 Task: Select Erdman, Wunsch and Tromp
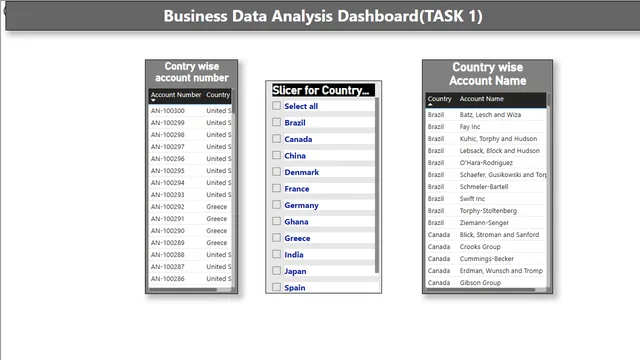point(501,271)
